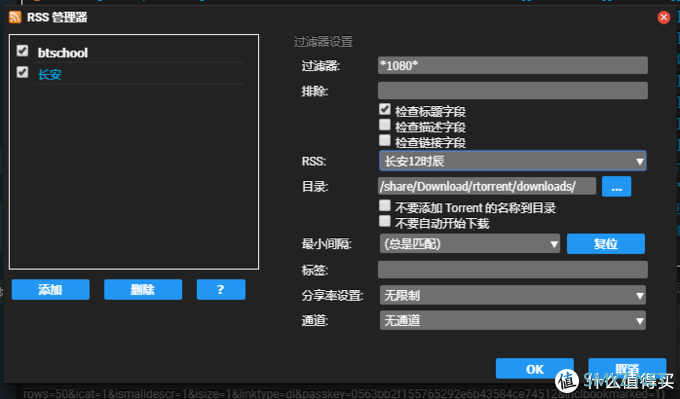This screenshot has height=399, width=680.
Task: Select the btschool filter entry
Action: [x=62, y=52]
